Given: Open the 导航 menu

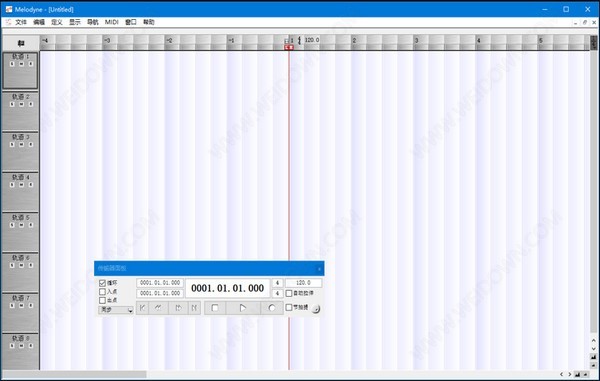Looking at the screenshot, I should [x=93, y=22].
